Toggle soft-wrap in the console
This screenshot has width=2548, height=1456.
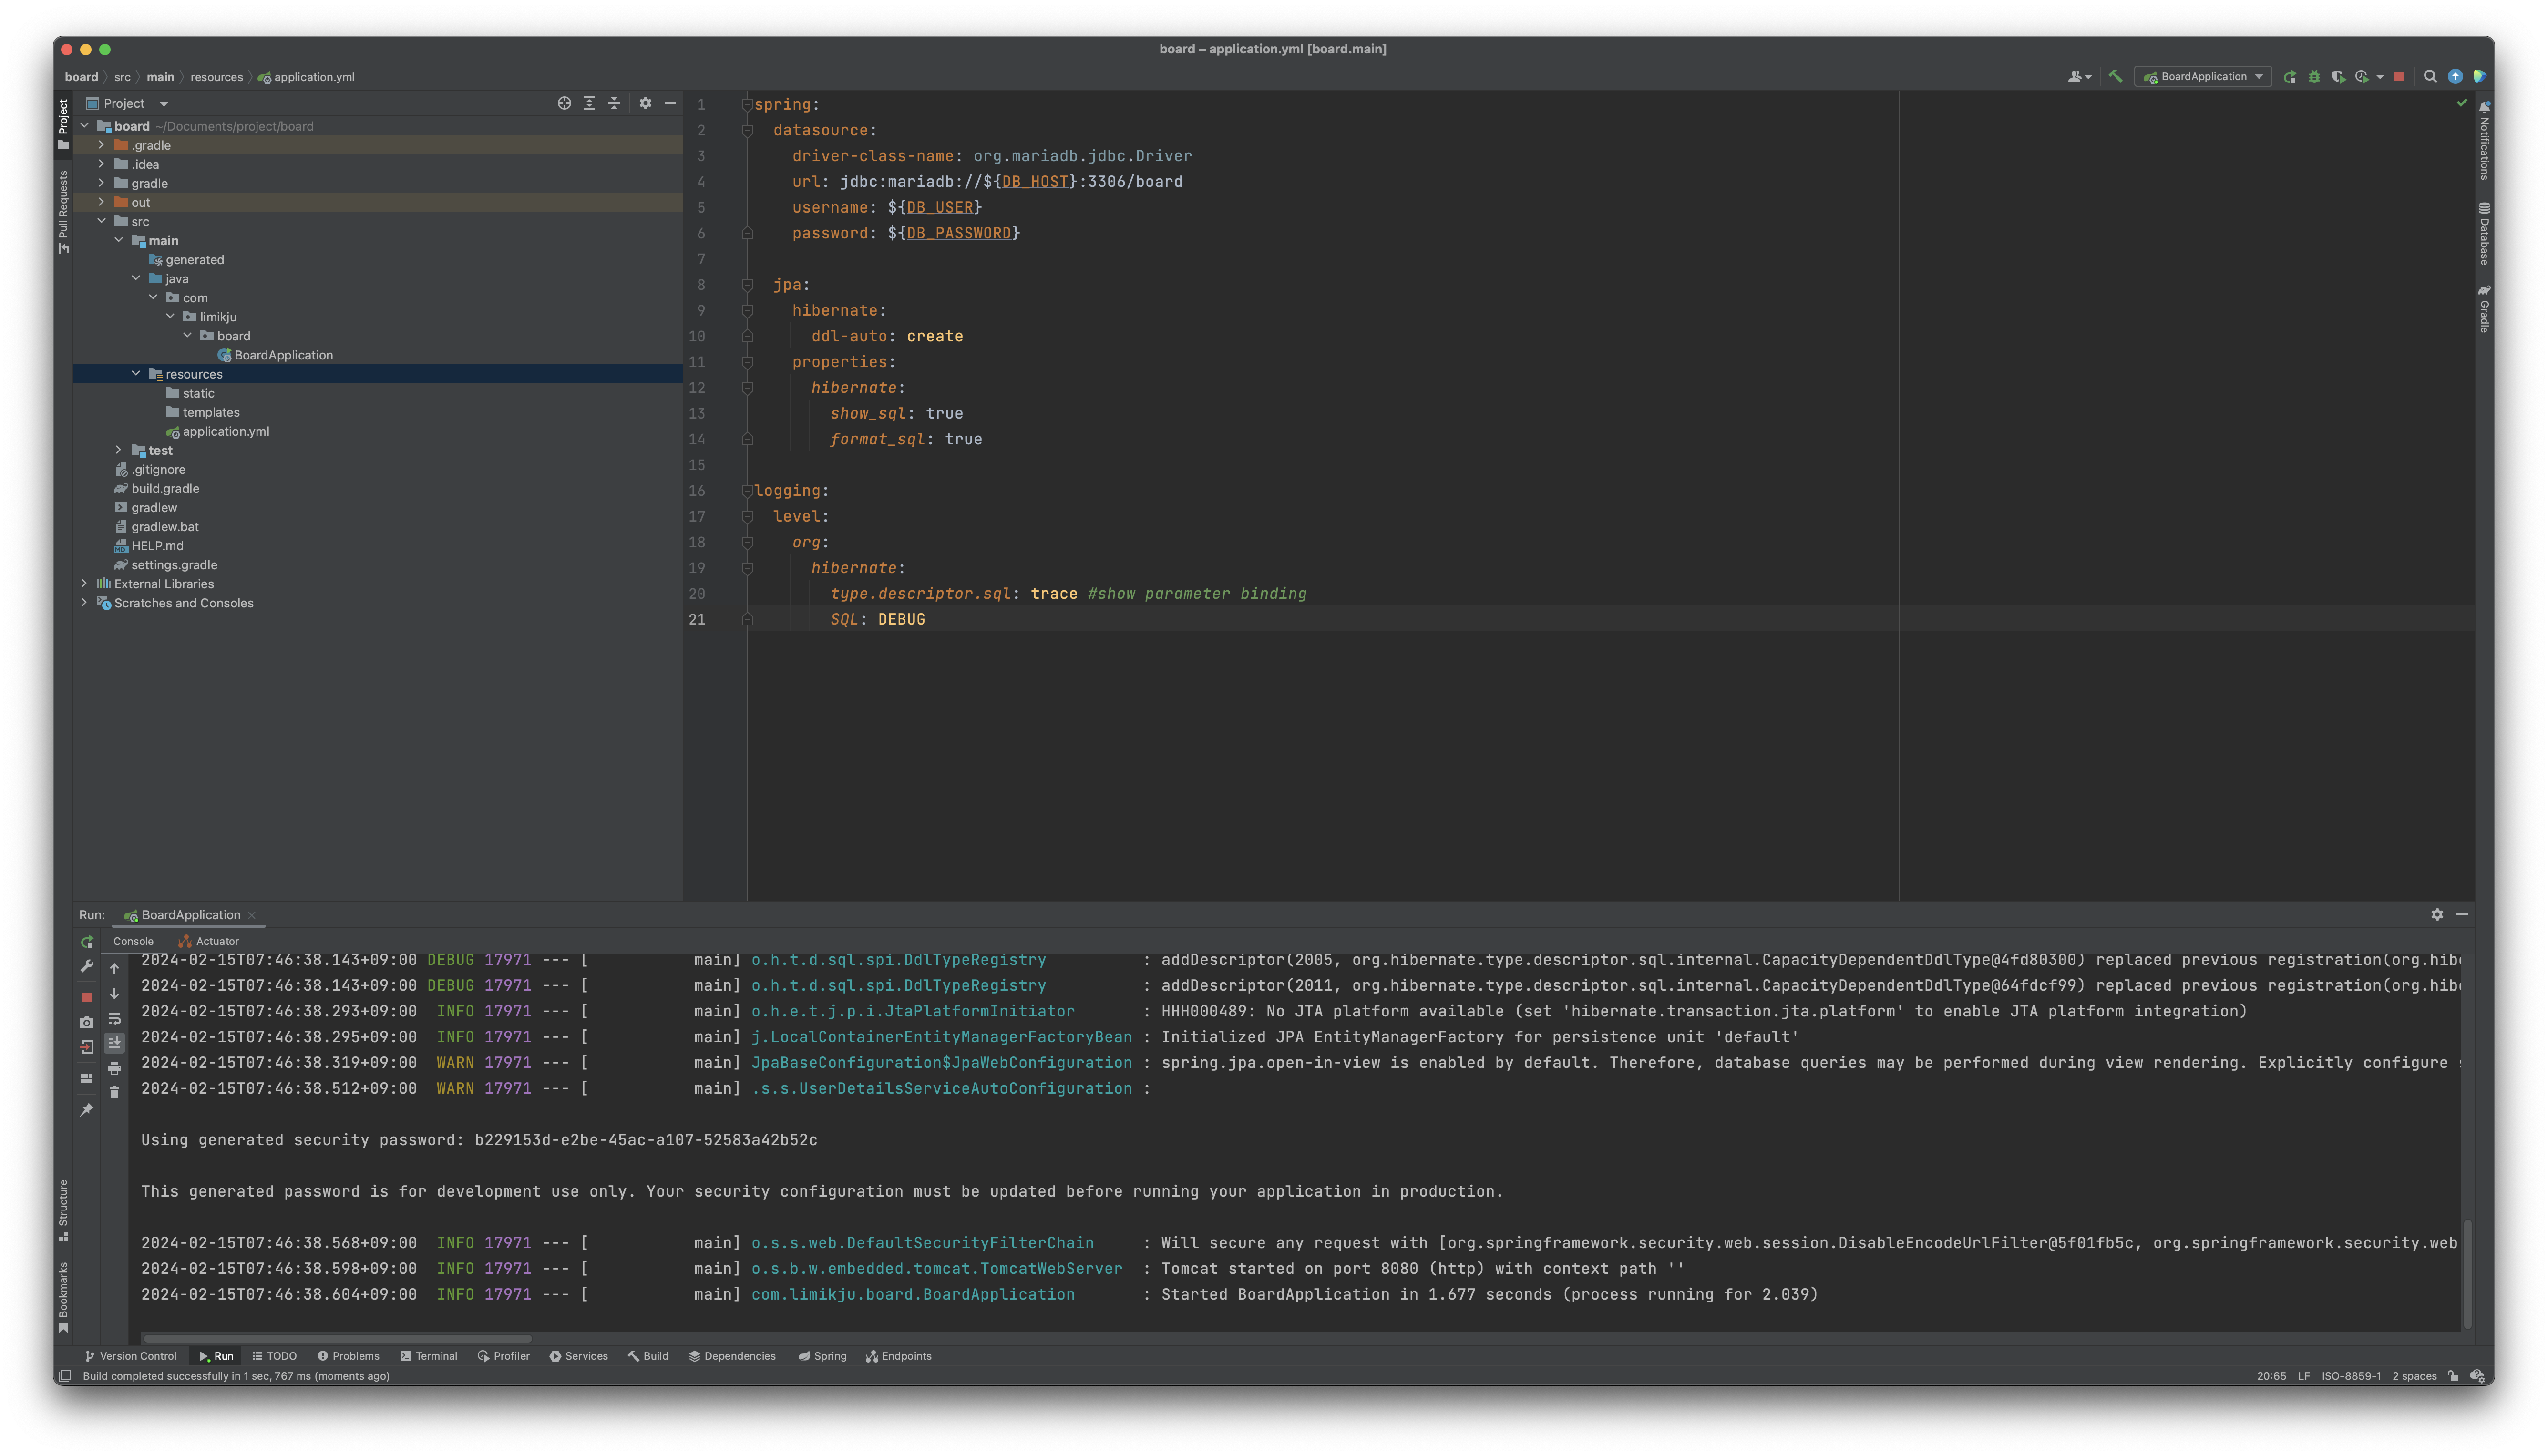pos(114,1019)
